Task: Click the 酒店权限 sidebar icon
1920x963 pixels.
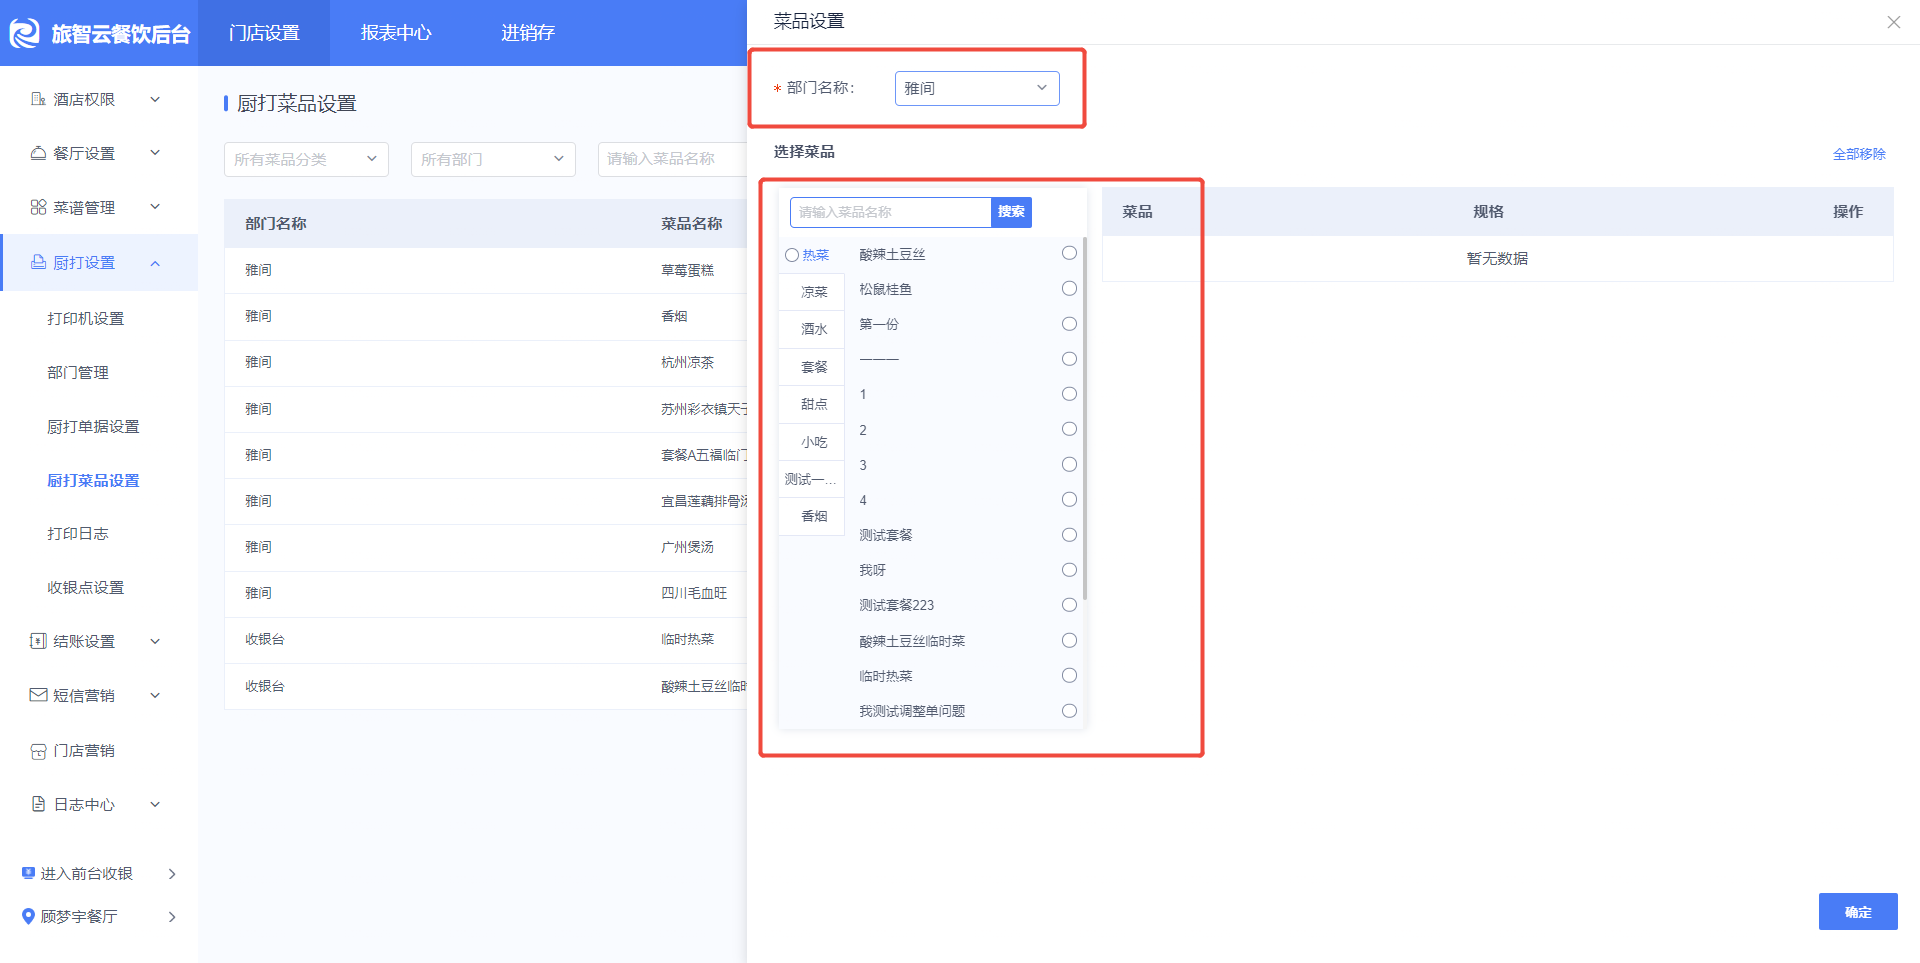Action: 38,99
